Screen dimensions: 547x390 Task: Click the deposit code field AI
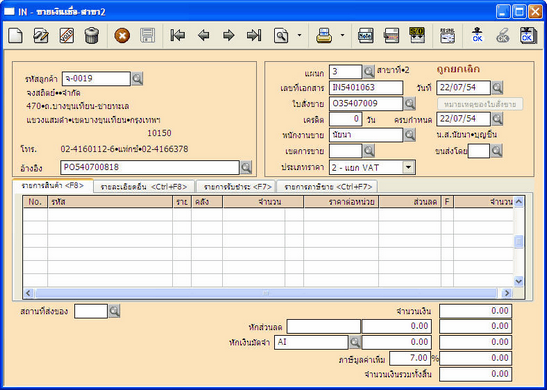(x=311, y=343)
